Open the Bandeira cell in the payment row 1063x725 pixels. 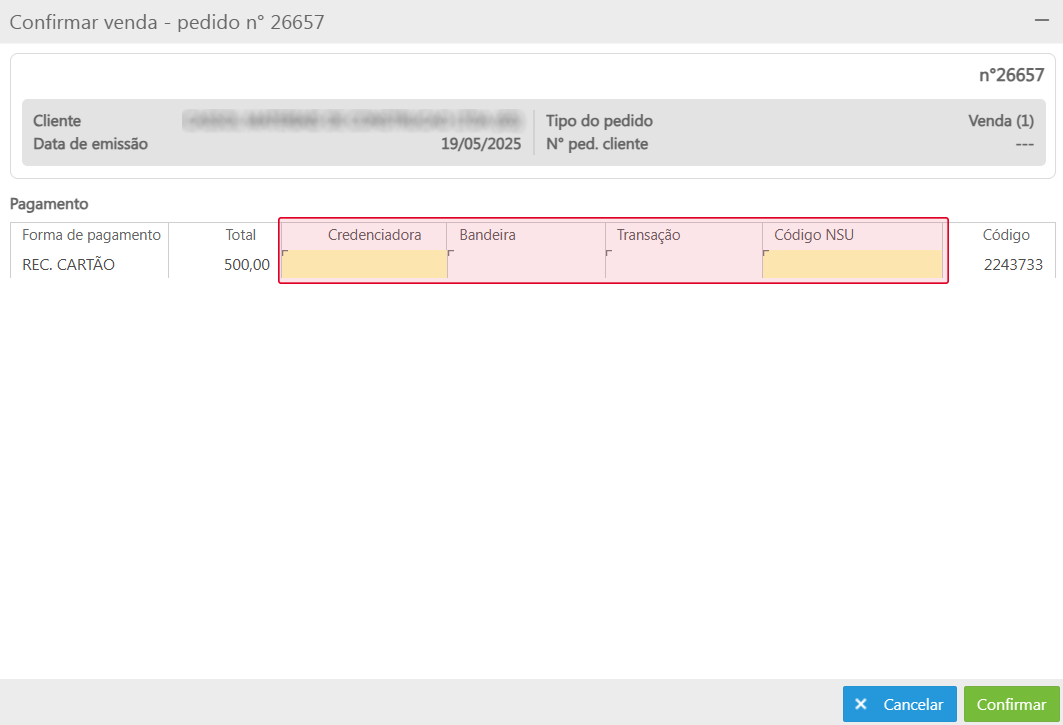[x=526, y=264]
